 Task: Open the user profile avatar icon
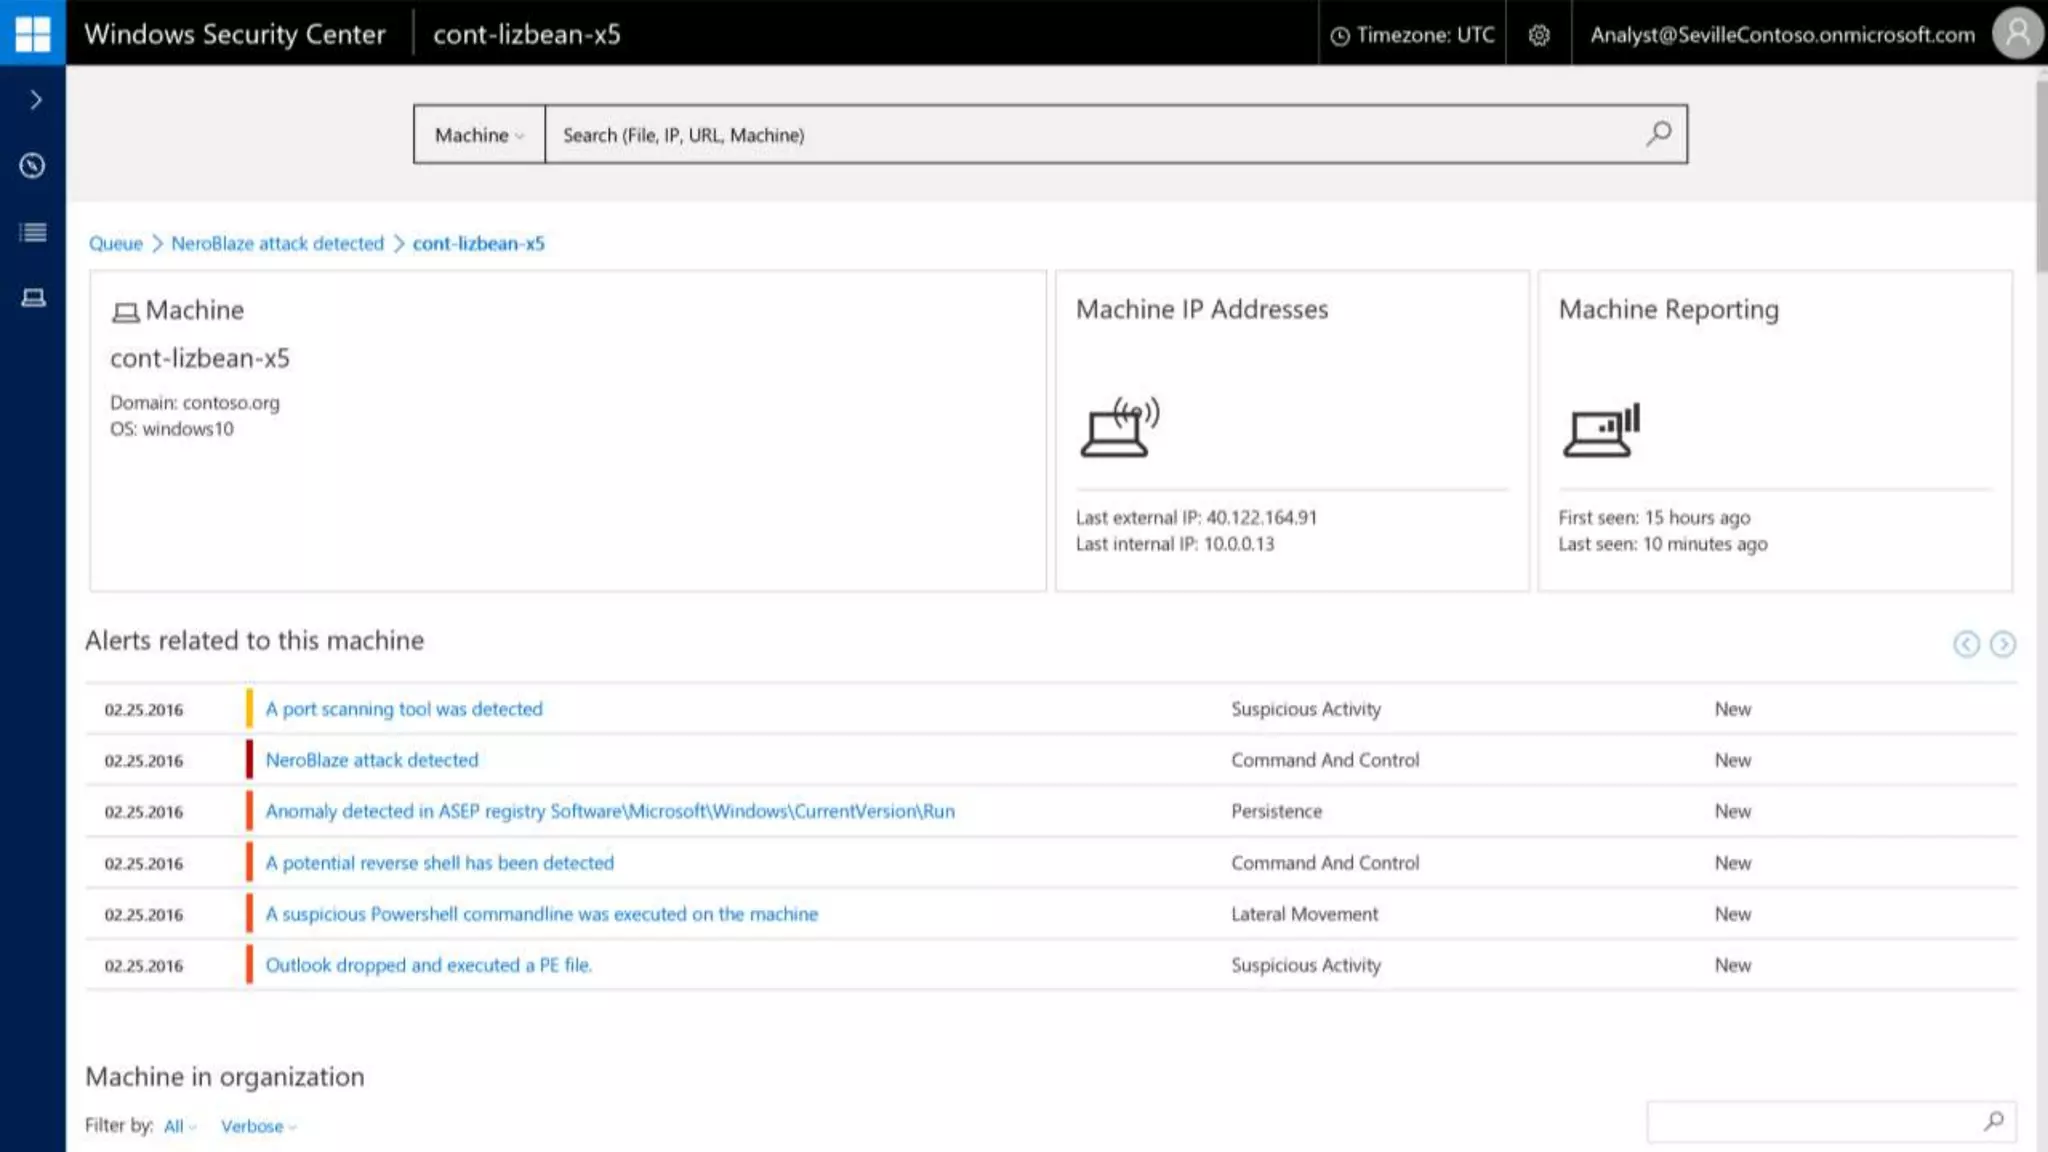pos(2017,34)
